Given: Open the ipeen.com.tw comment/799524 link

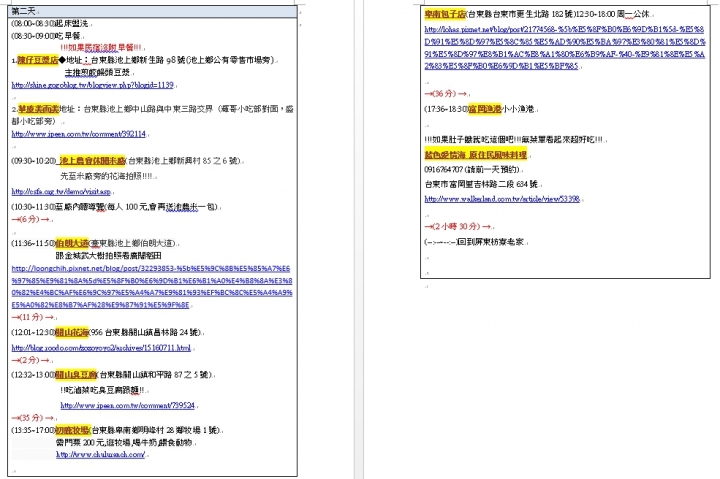Looking at the screenshot, I should coord(127,405).
